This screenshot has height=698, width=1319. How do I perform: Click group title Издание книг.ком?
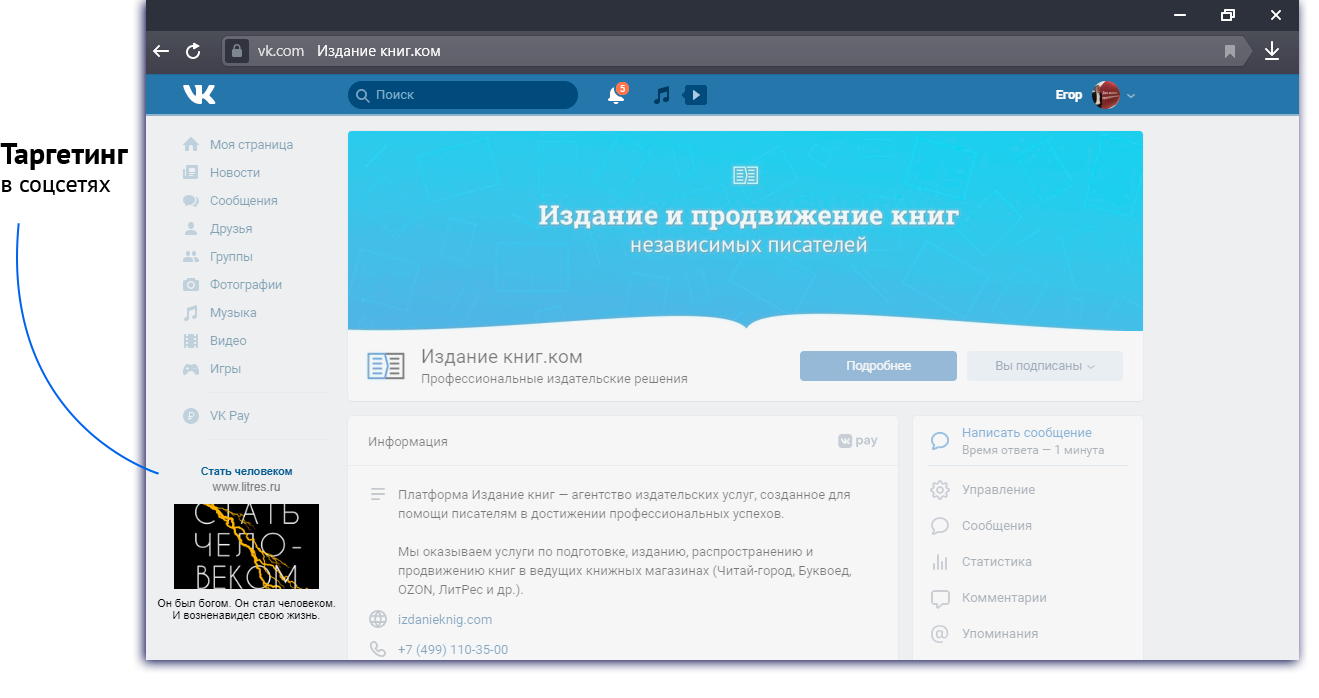(x=502, y=357)
